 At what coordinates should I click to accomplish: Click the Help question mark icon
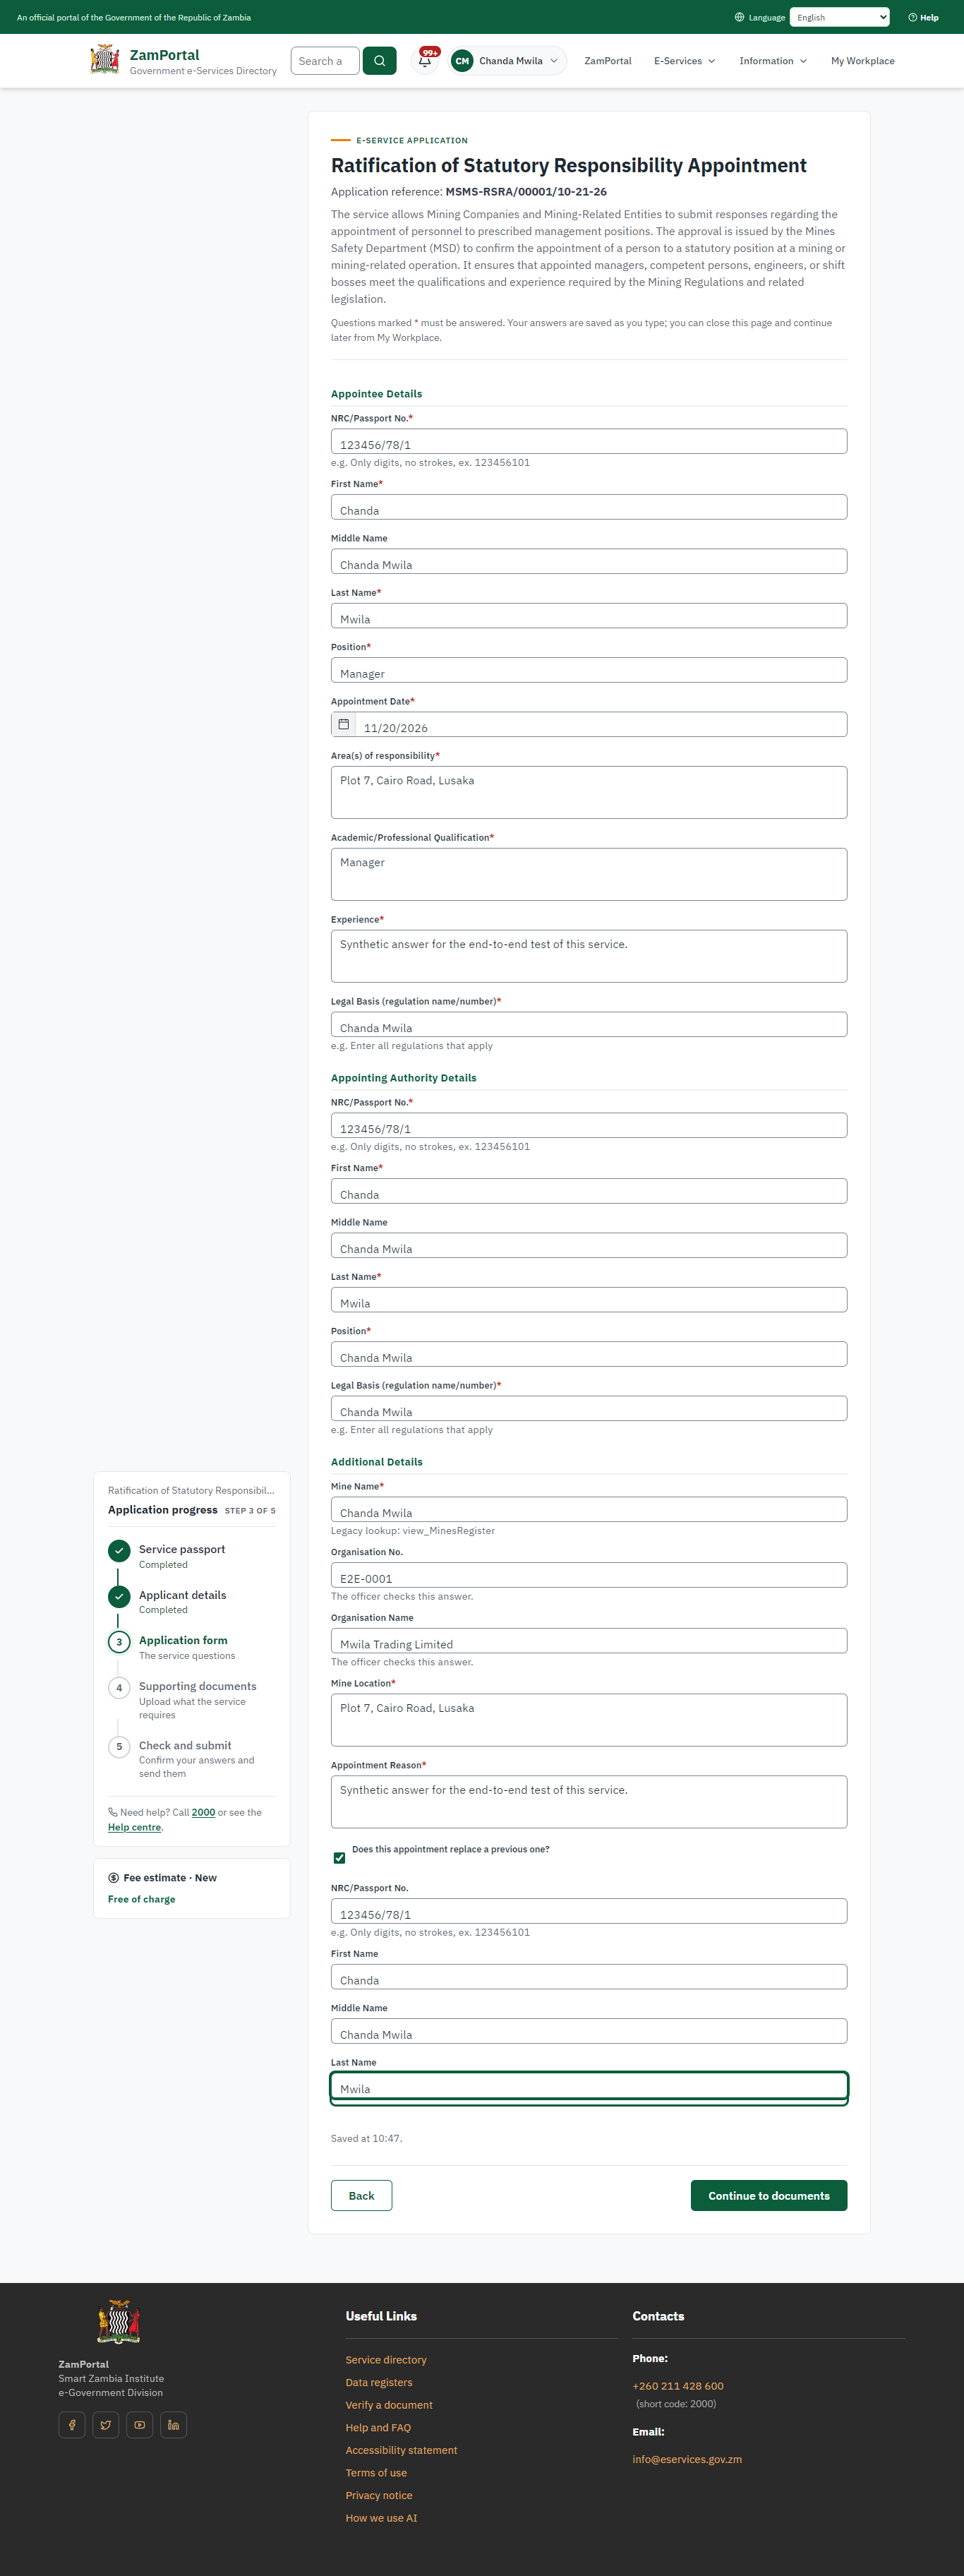tap(912, 17)
